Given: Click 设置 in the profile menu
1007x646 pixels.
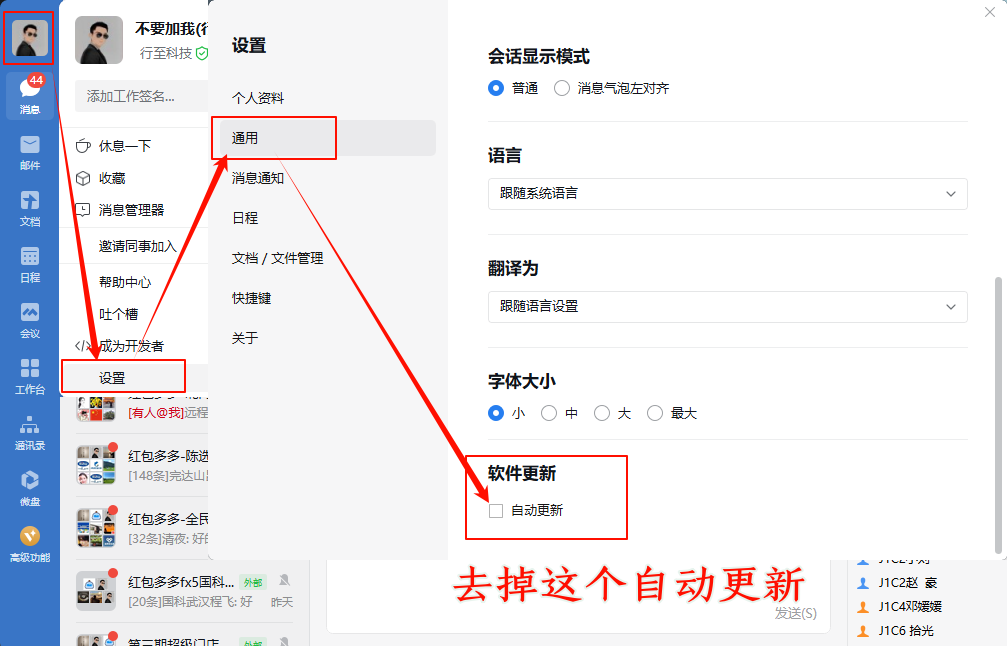Looking at the screenshot, I should (113, 378).
